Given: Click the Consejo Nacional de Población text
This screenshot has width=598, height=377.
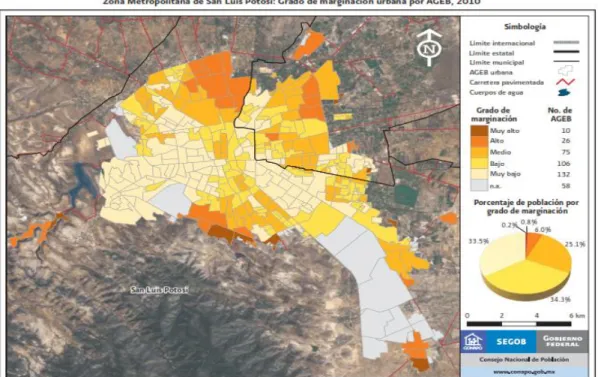Looking at the screenshot, I should tap(524, 359).
